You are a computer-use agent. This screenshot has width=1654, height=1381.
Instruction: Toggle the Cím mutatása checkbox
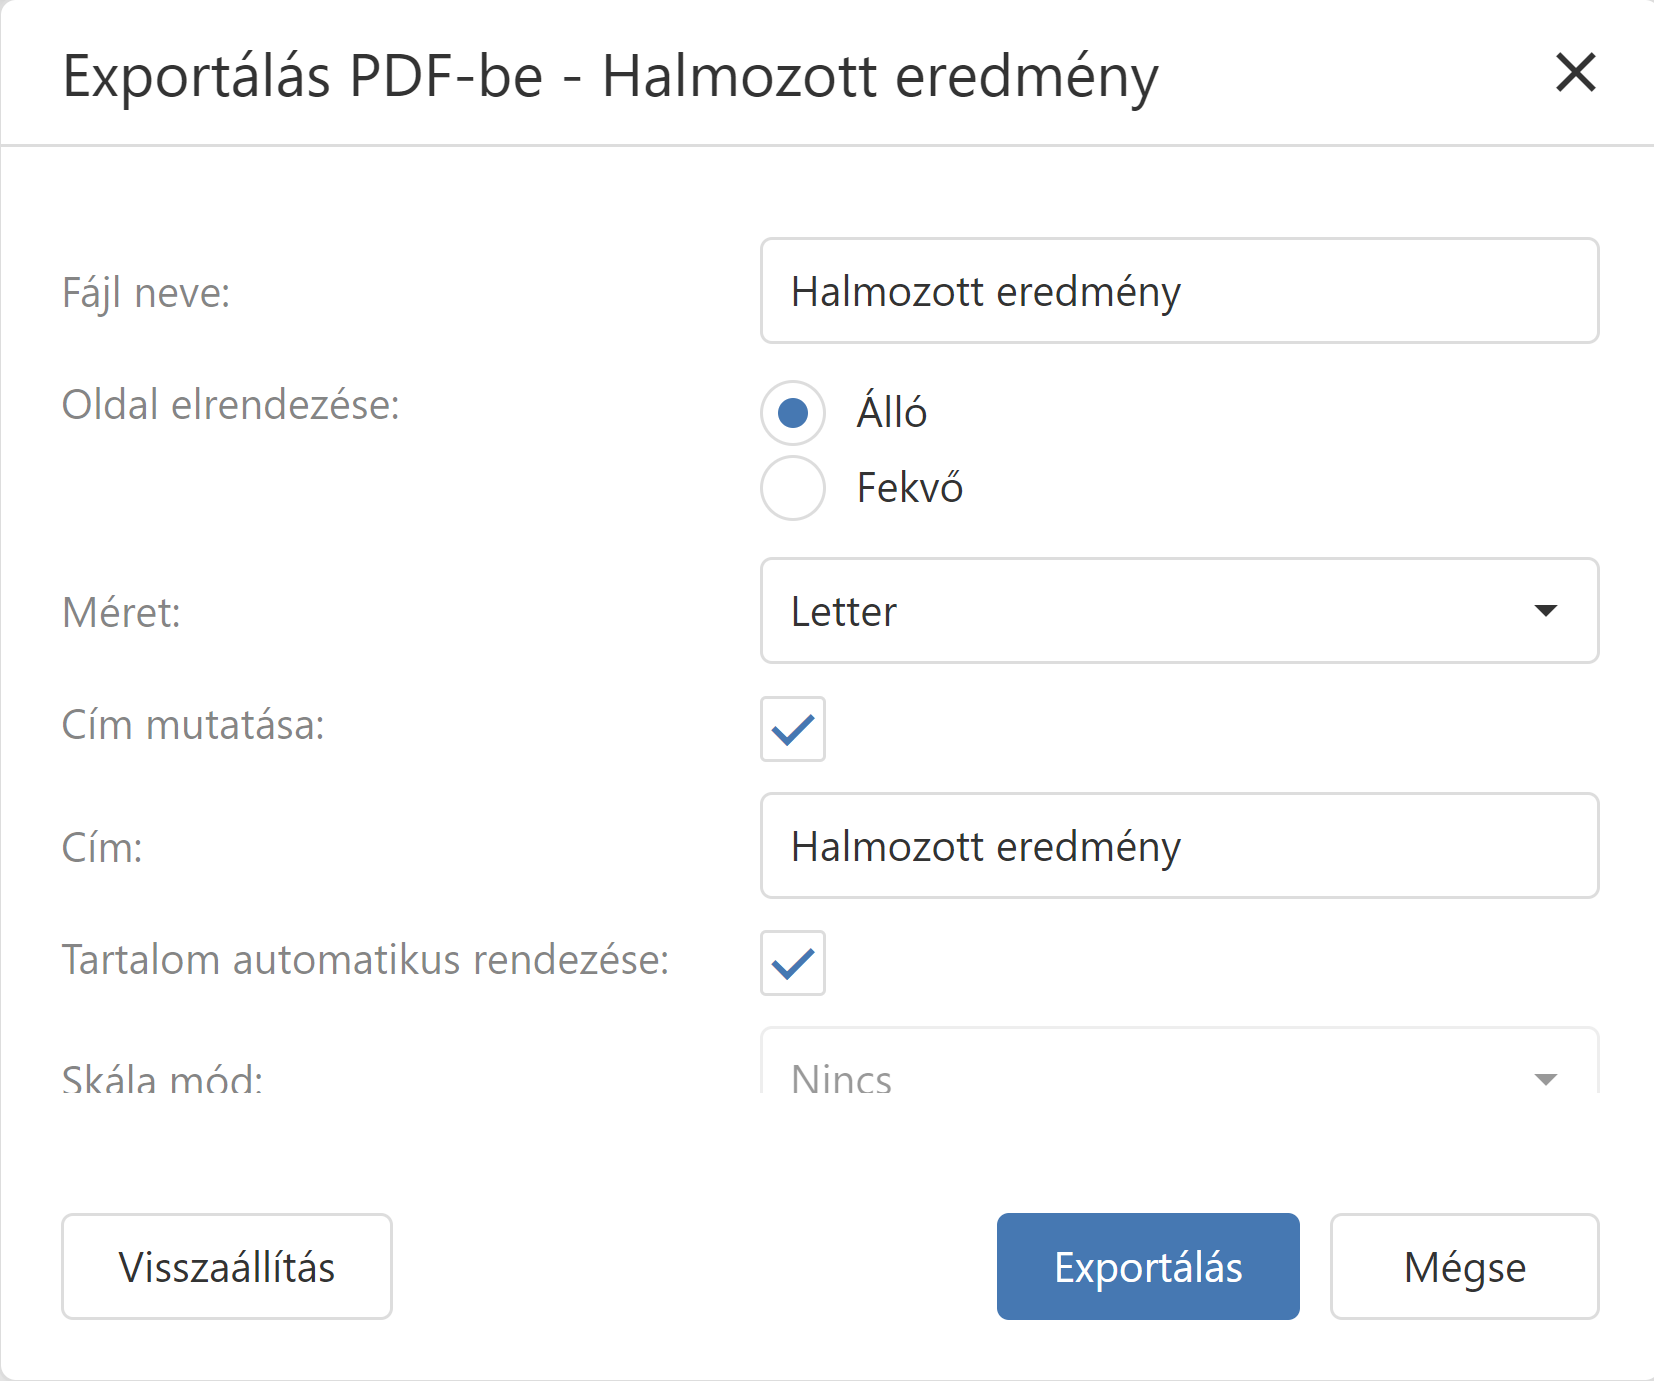pyautogui.click(x=793, y=729)
